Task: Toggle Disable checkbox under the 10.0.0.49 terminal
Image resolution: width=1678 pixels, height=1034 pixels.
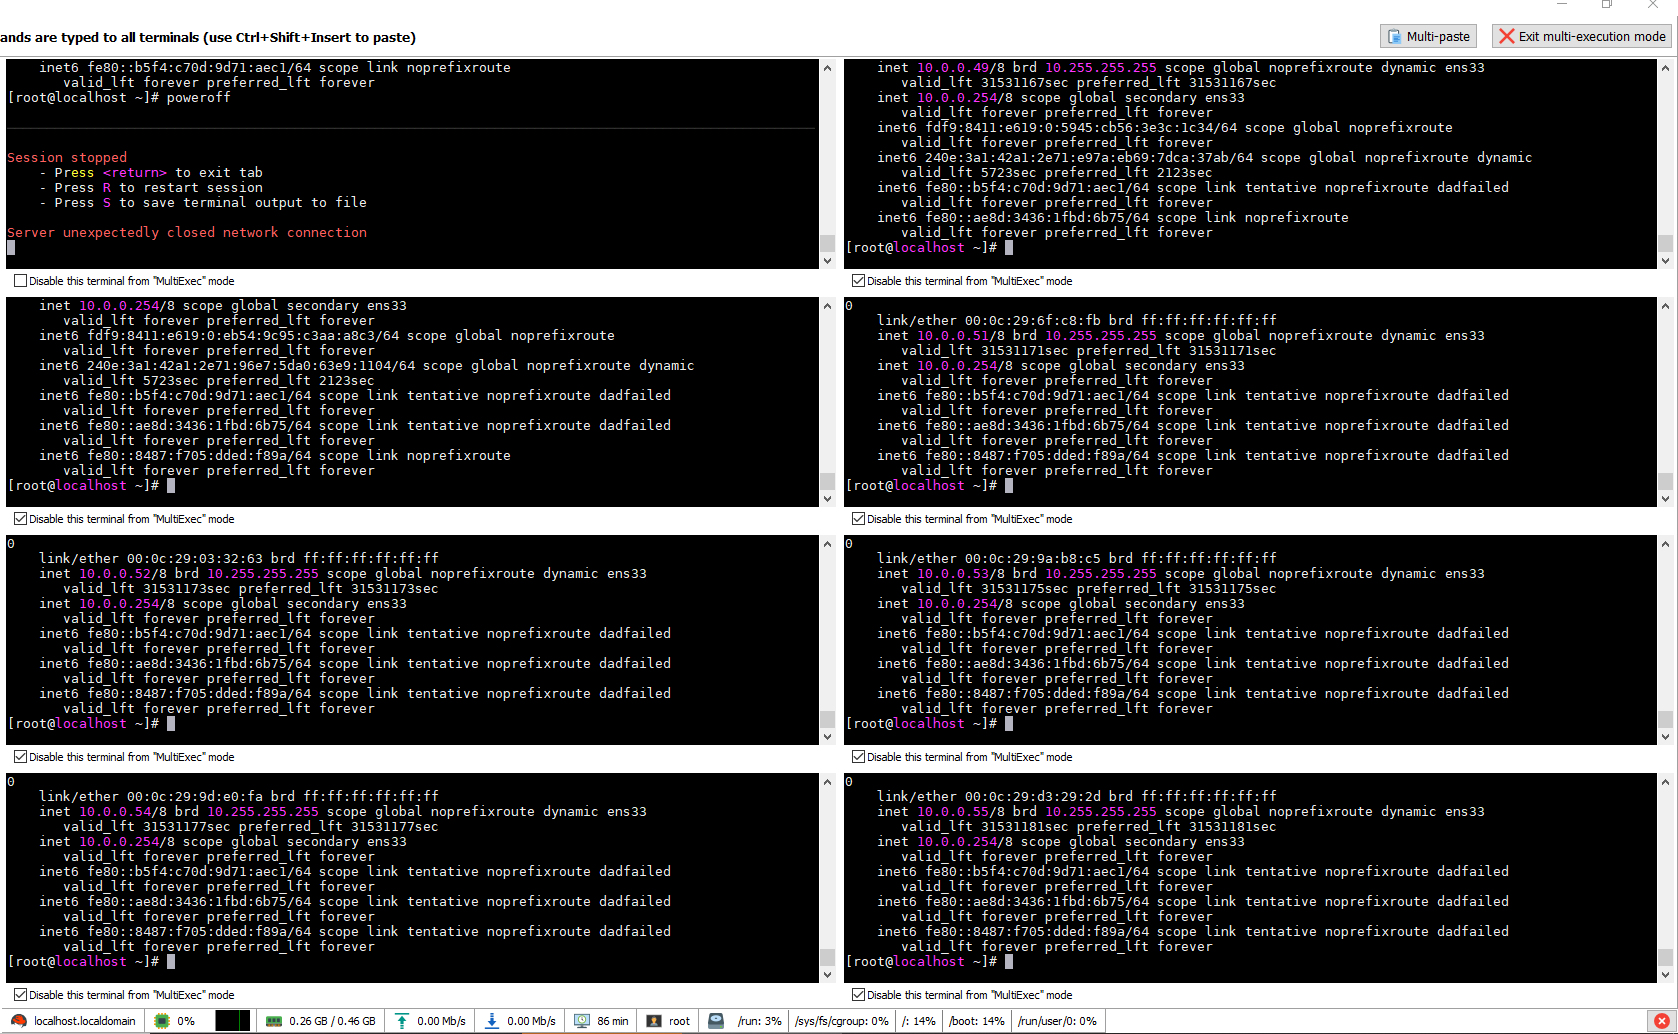Action: (858, 281)
